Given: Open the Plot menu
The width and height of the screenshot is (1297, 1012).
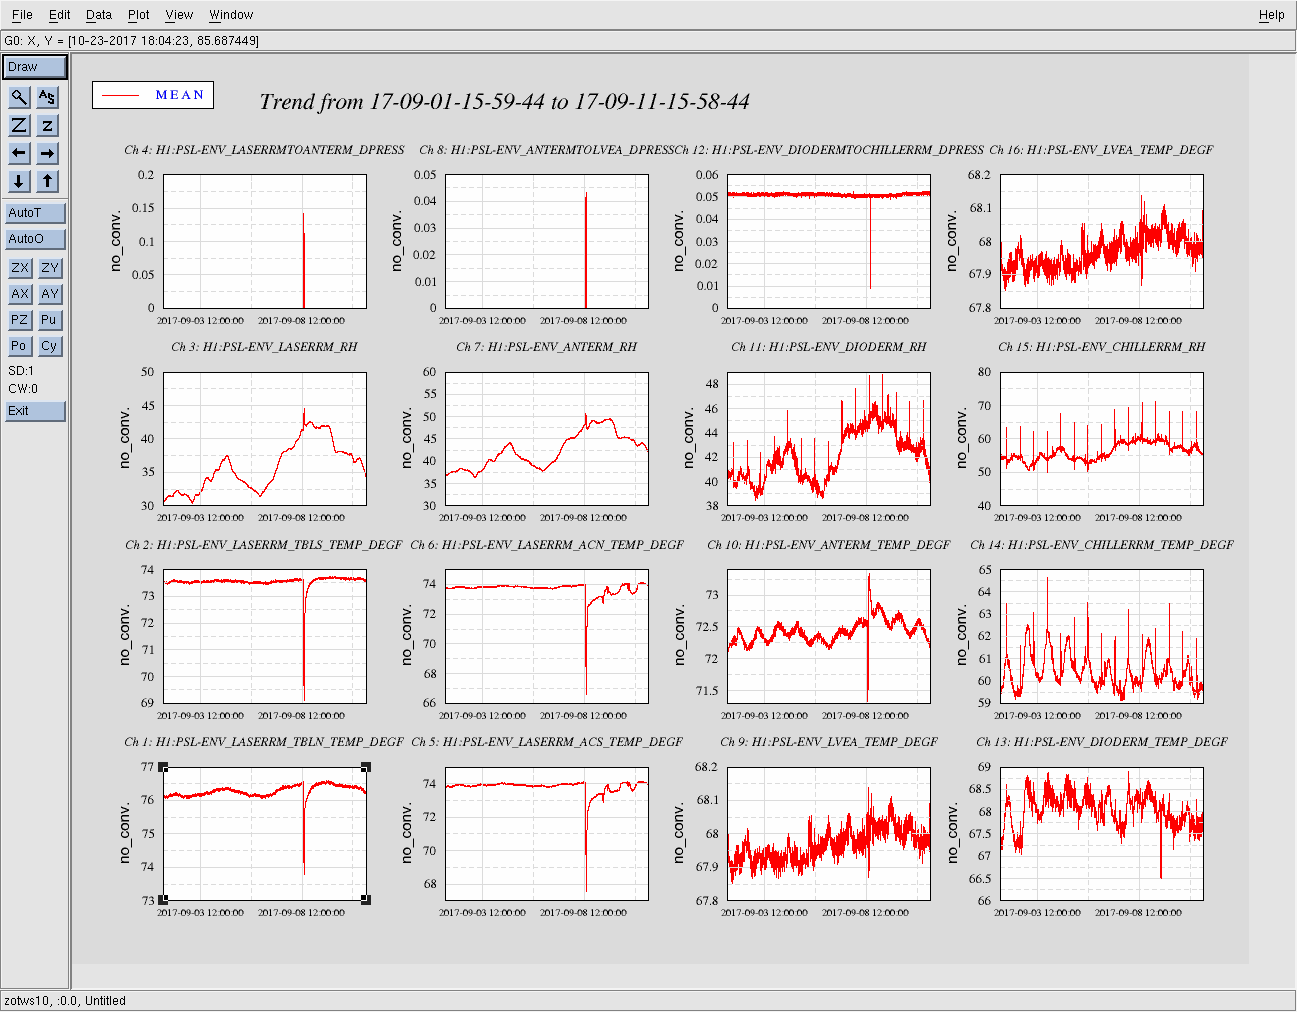Looking at the screenshot, I should pyautogui.click(x=139, y=15).
